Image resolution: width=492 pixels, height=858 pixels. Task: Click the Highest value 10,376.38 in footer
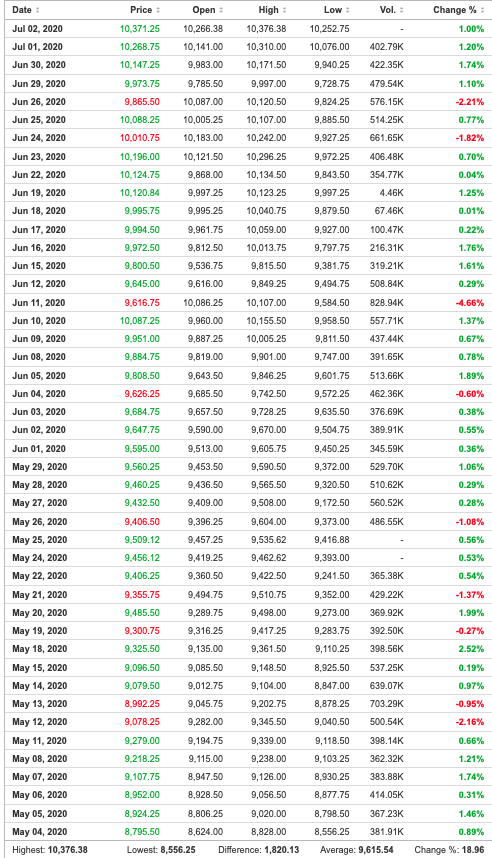pyautogui.click(x=68, y=850)
